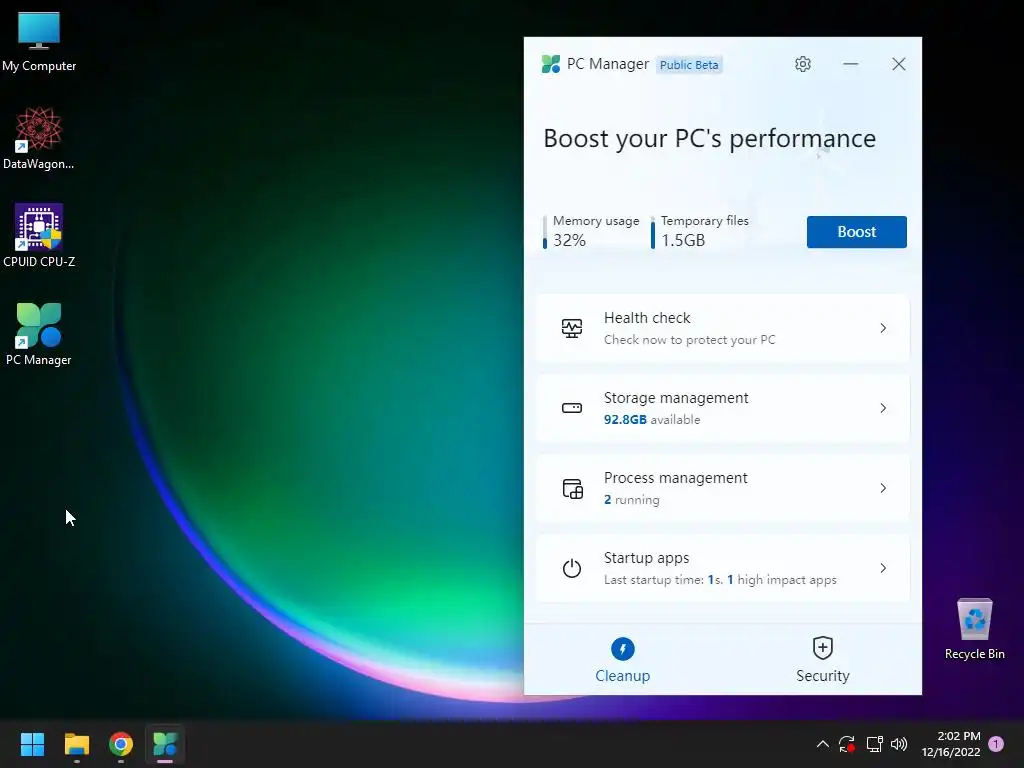Open the clock showing 2:02 PM
Screen dimensions: 1024x768
(951, 744)
